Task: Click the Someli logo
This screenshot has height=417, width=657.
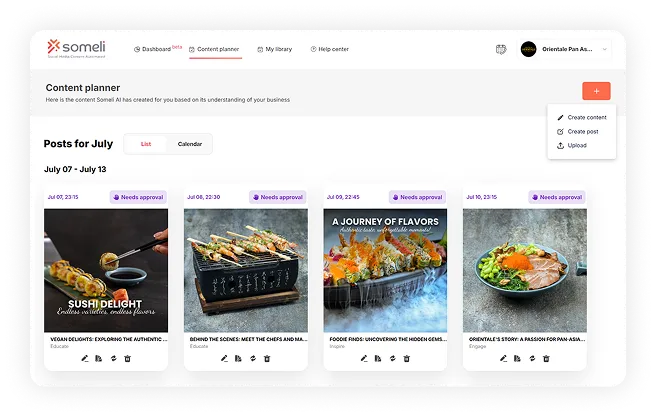Action: coord(76,49)
